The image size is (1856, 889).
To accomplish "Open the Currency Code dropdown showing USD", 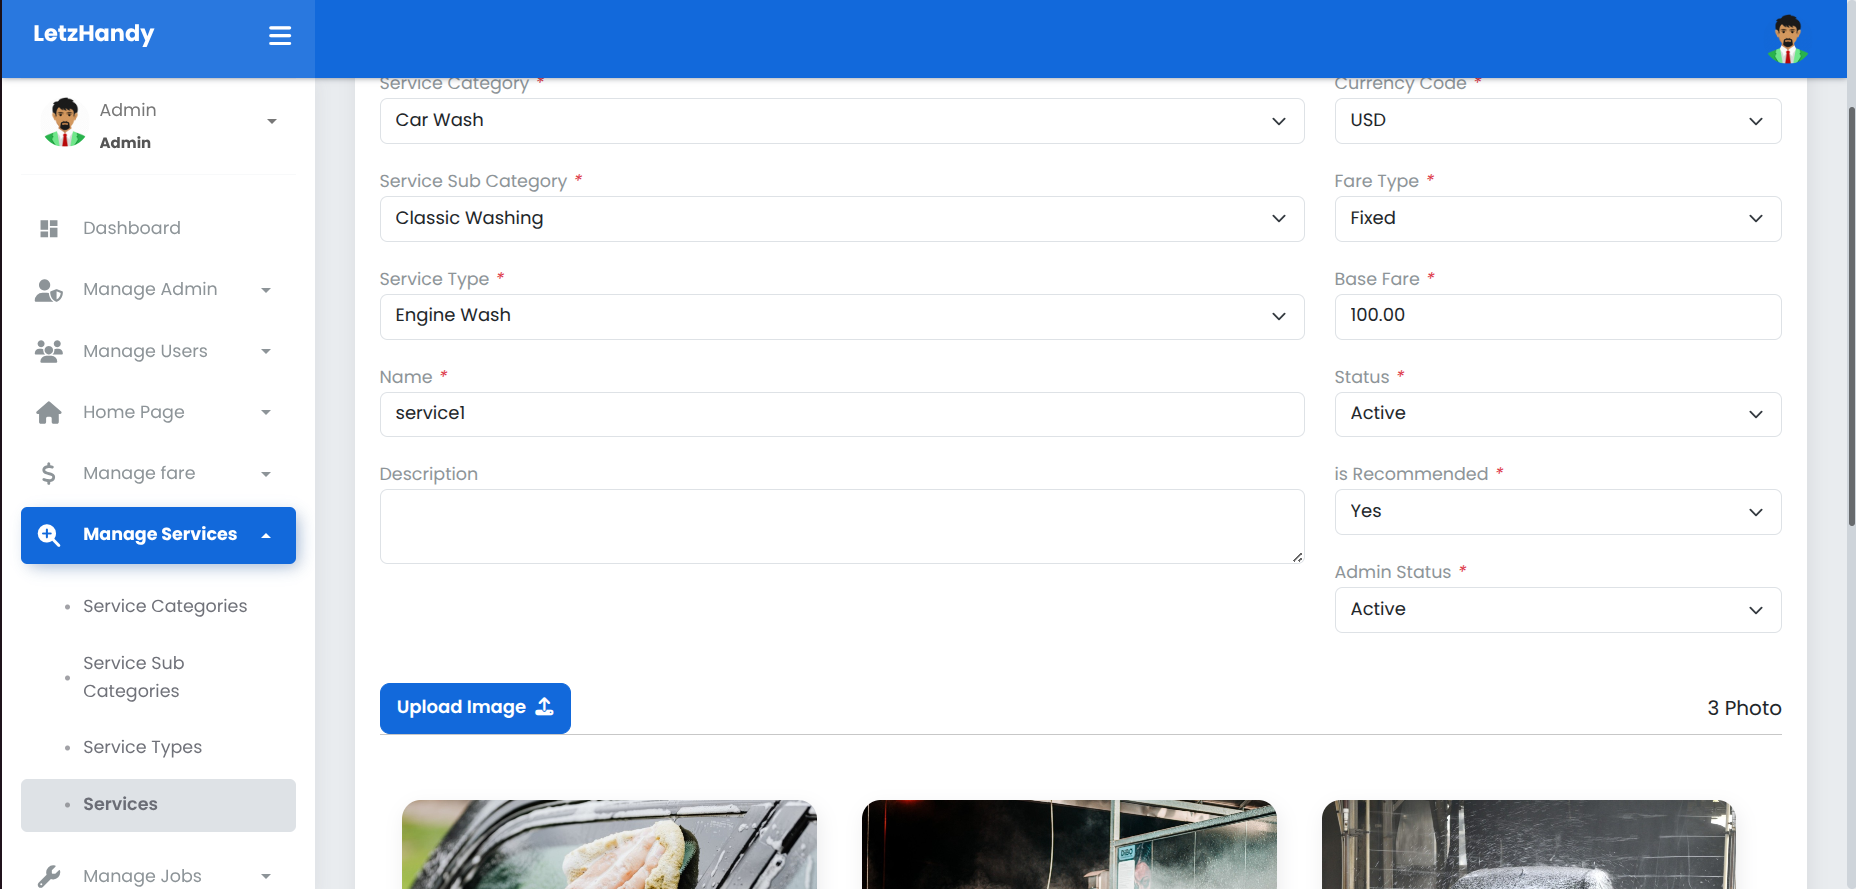I will pos(1558,121).
